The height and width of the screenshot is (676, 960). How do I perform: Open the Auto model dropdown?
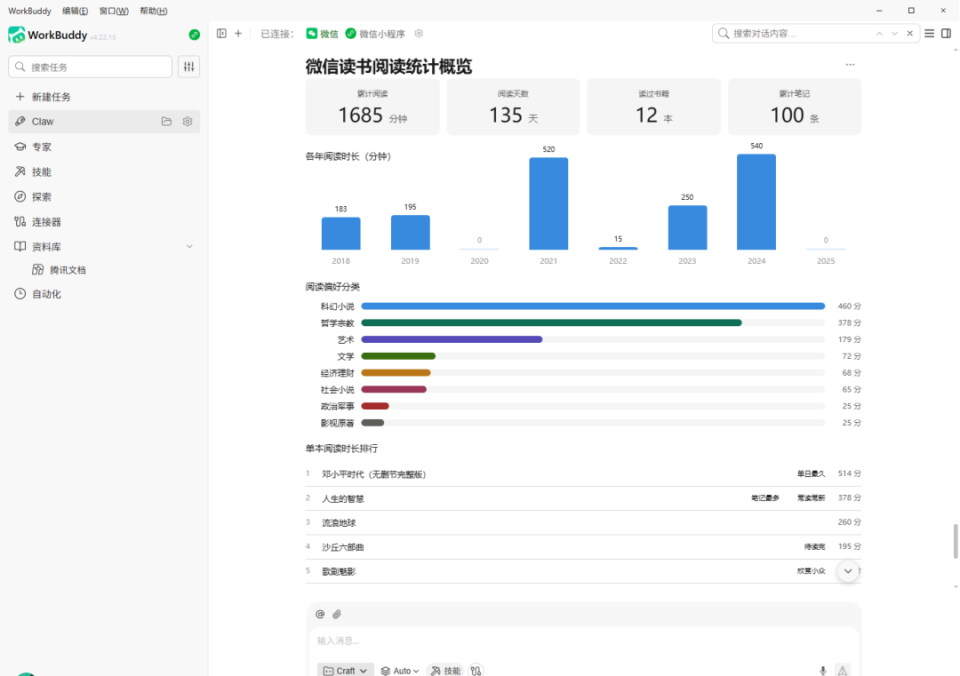click(x=400, y=670)
